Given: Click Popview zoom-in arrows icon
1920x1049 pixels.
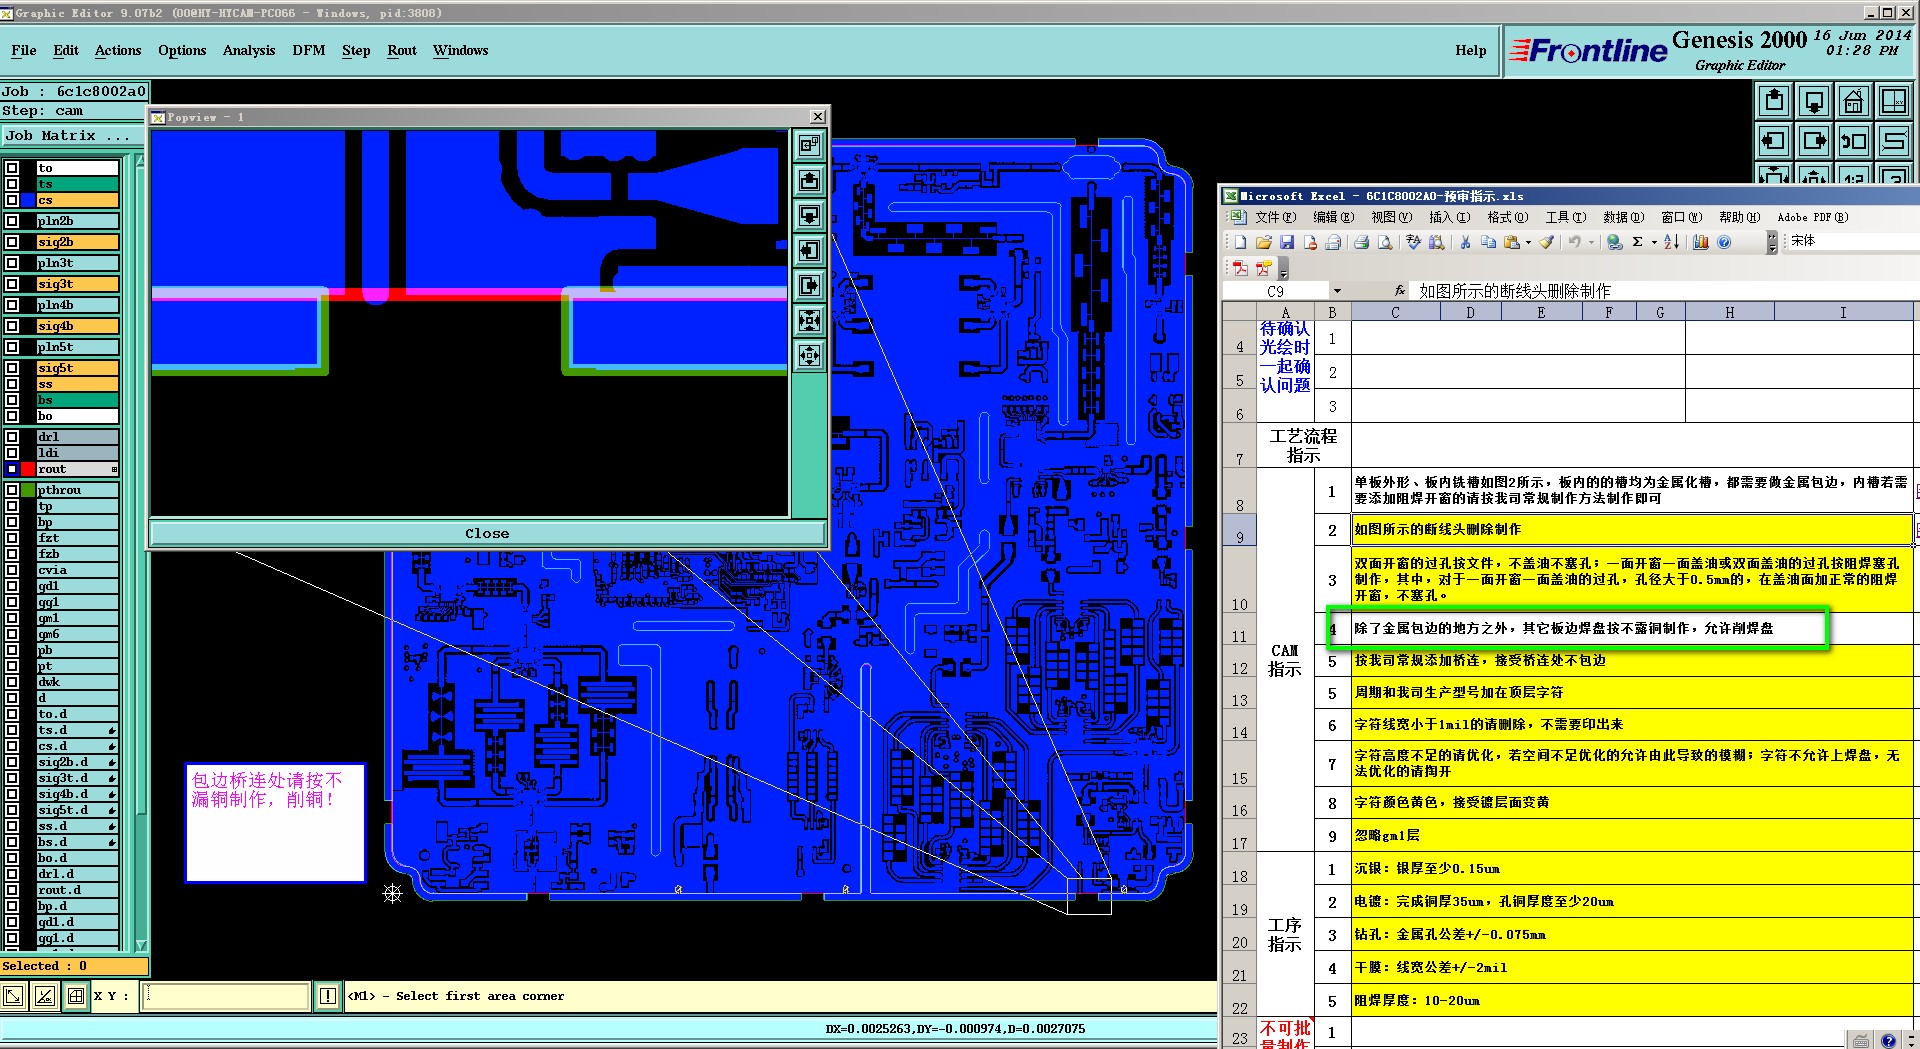Looking at the screenshot, I should pyautogui.click(x=810, y=321).
